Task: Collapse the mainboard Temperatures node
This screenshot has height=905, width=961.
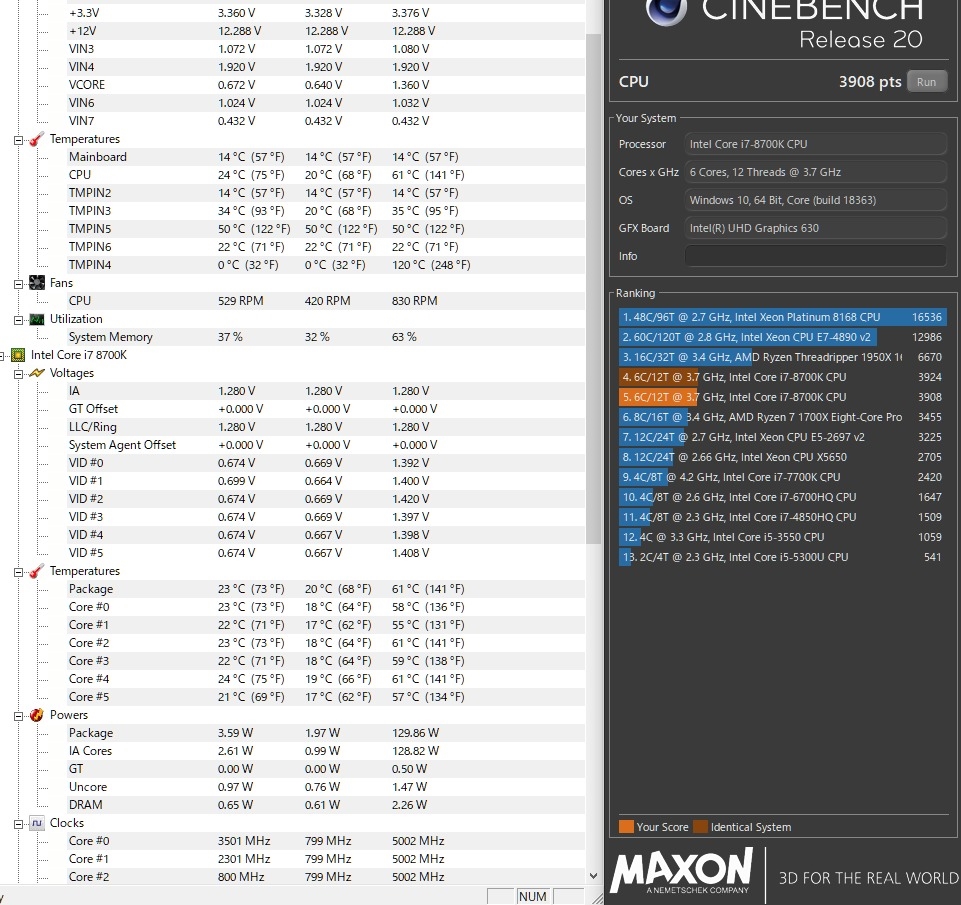Action: click(x=18, y=140)
